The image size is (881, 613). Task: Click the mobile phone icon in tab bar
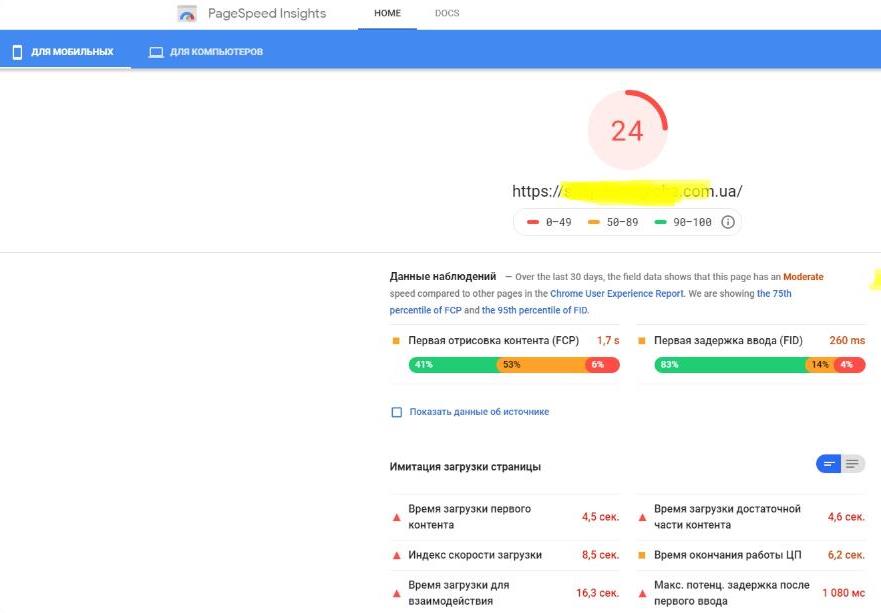coord(17,52)
